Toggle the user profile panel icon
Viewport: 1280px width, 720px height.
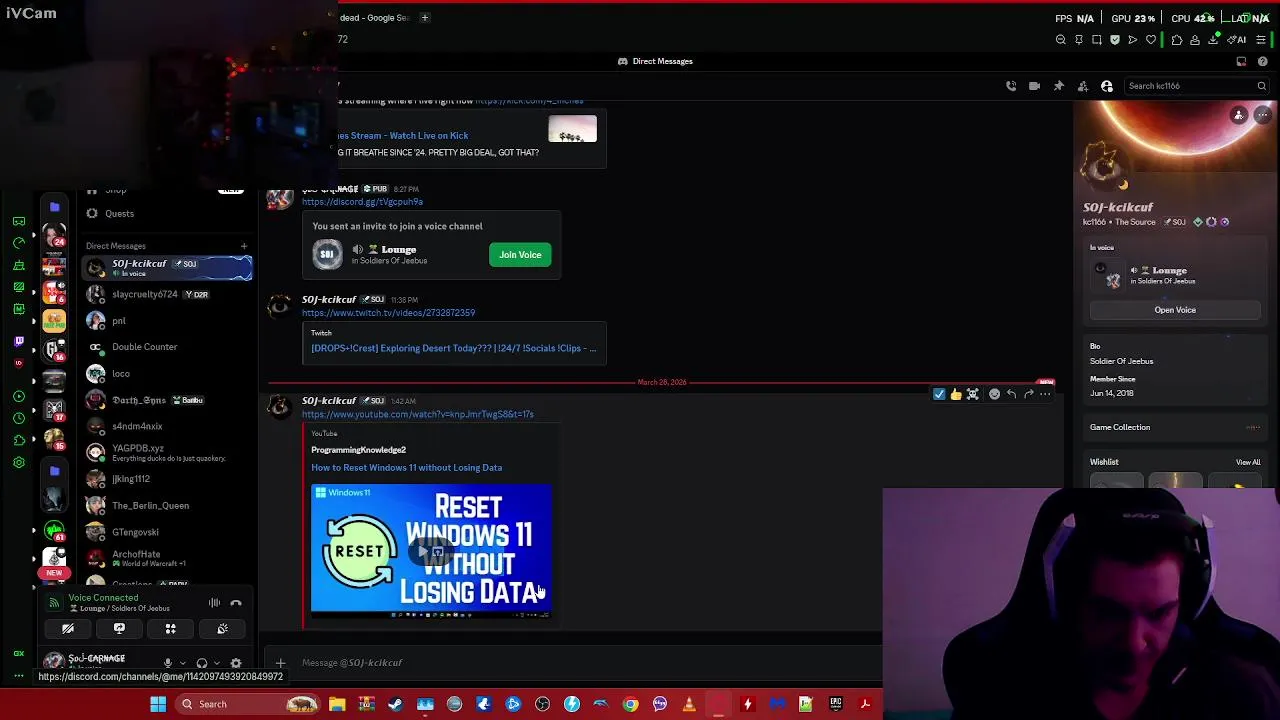click(x=1107, y=86)
